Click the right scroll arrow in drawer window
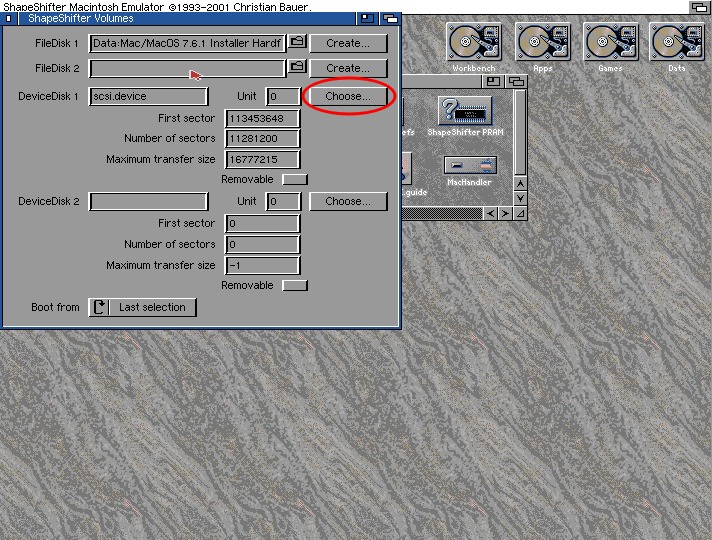The height and width of the screenshot is (540, 712). click(505, 213)
